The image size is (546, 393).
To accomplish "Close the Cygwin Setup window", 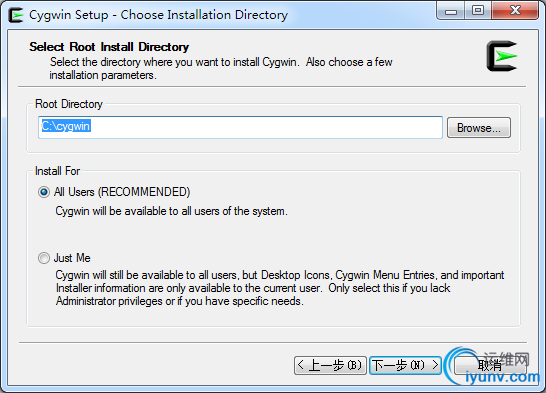I will tap(515, 11).
